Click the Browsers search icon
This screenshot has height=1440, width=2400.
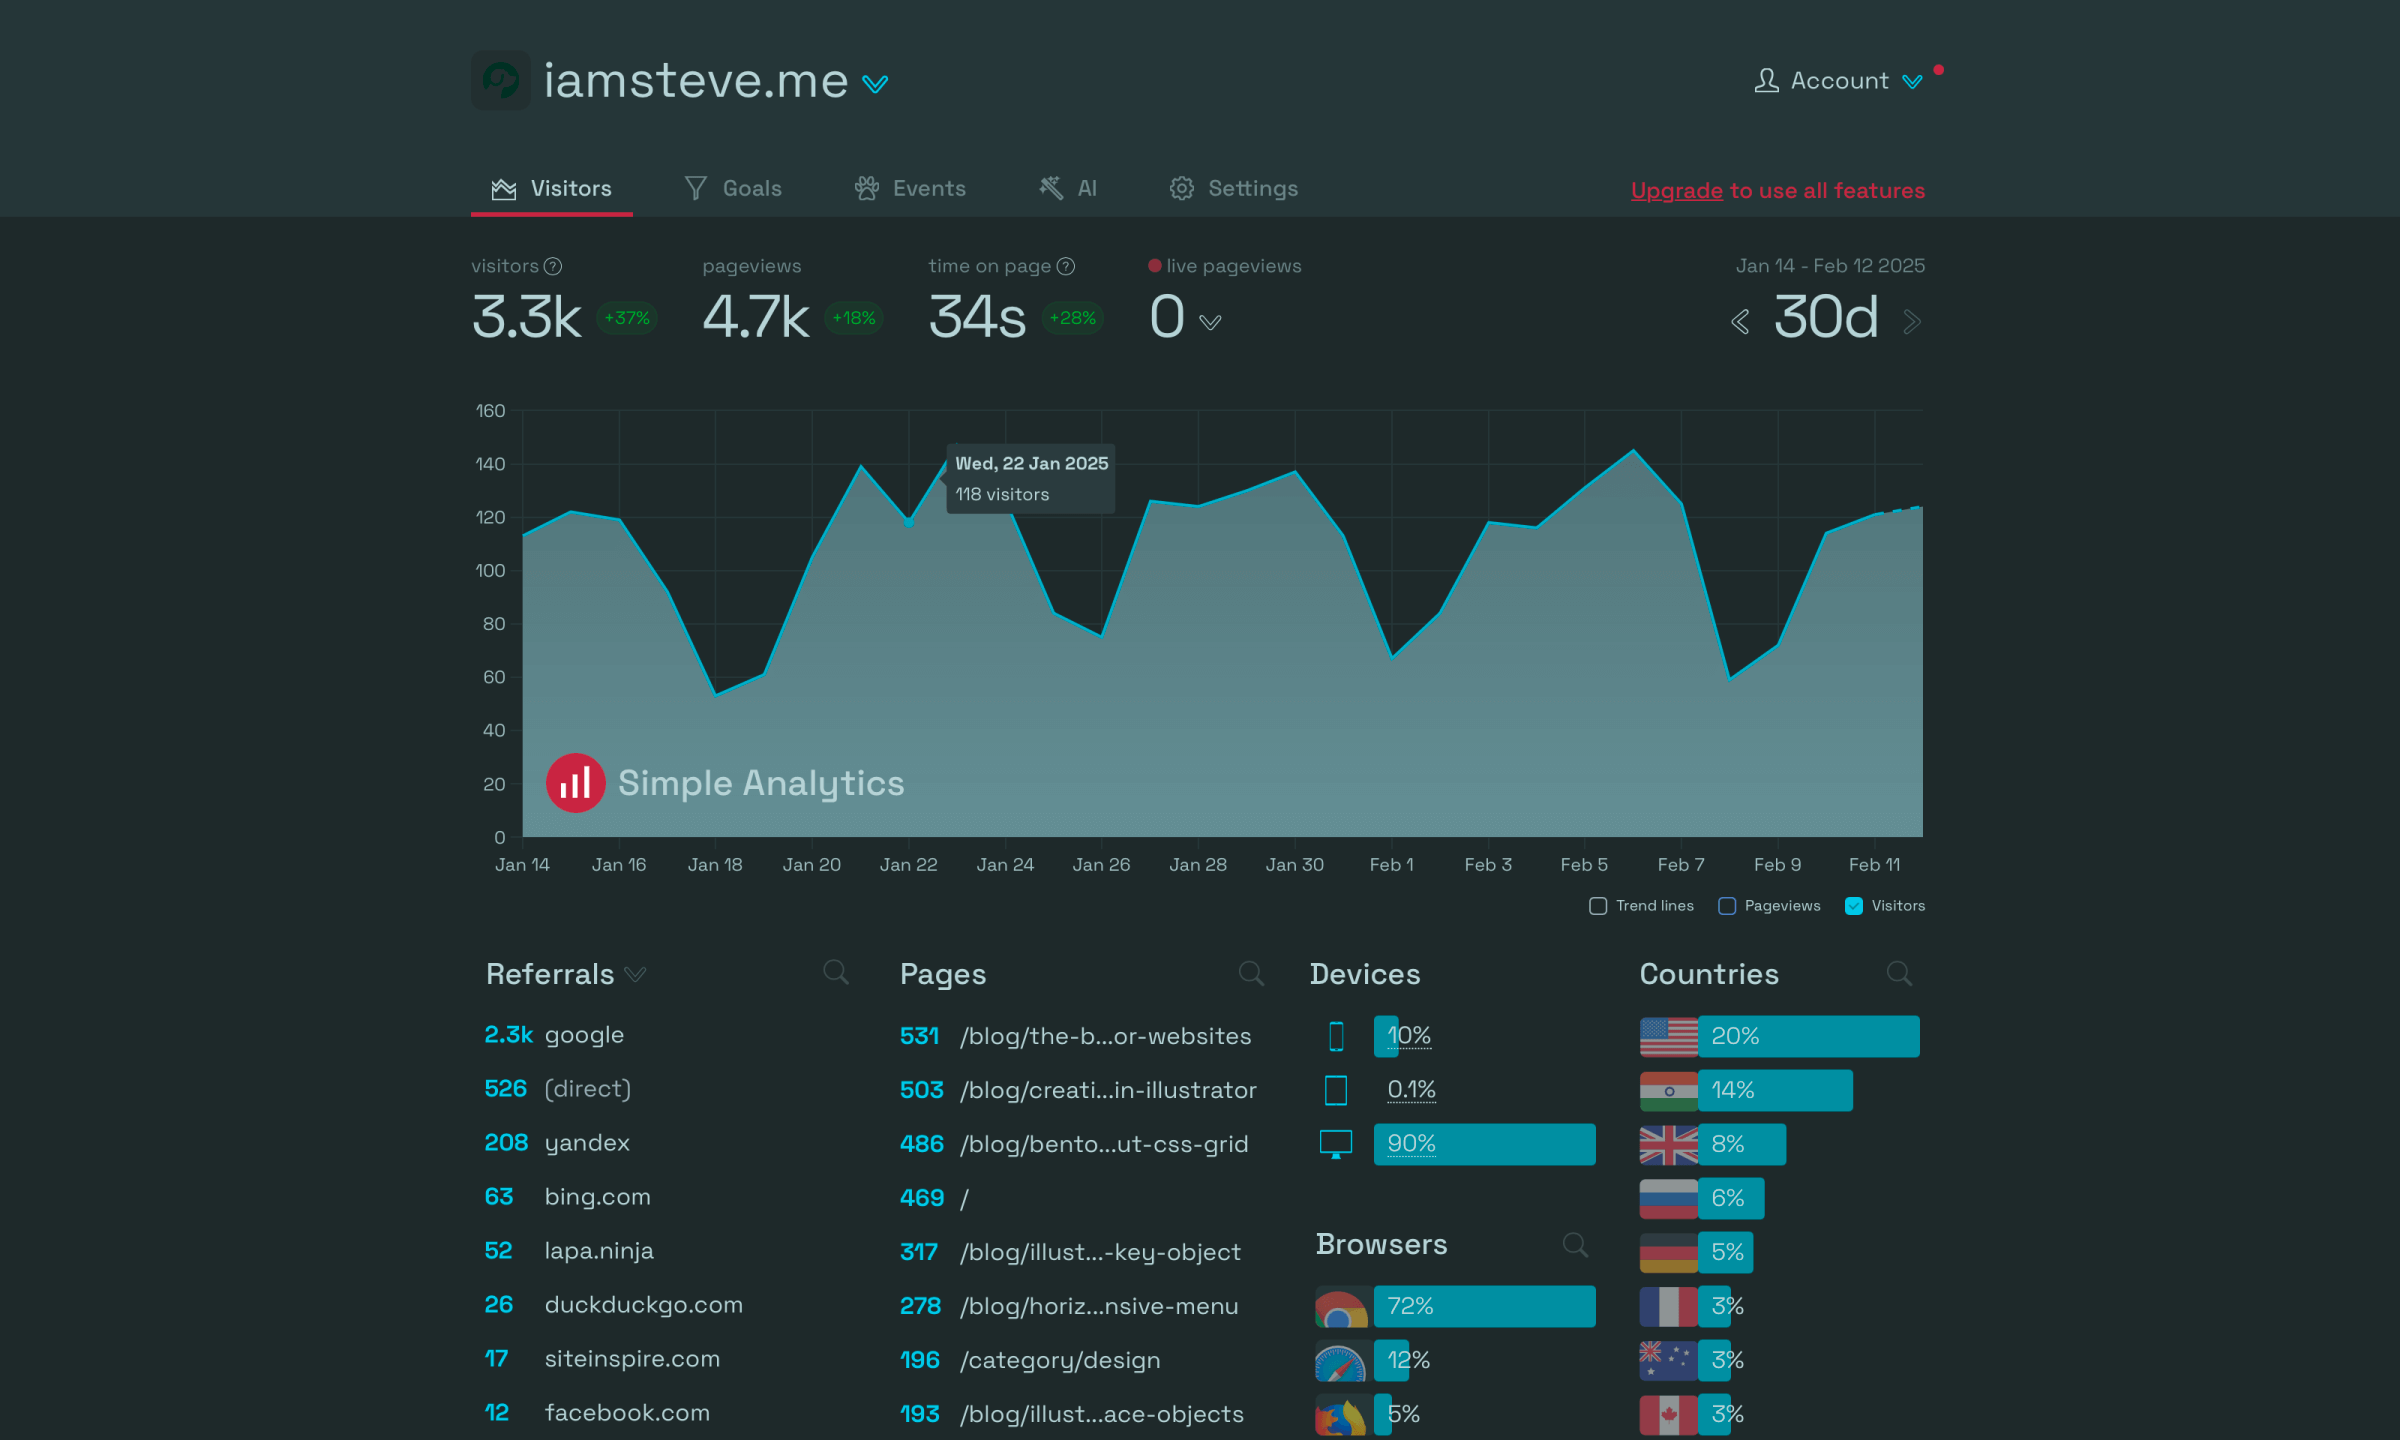(1575, 1245)
